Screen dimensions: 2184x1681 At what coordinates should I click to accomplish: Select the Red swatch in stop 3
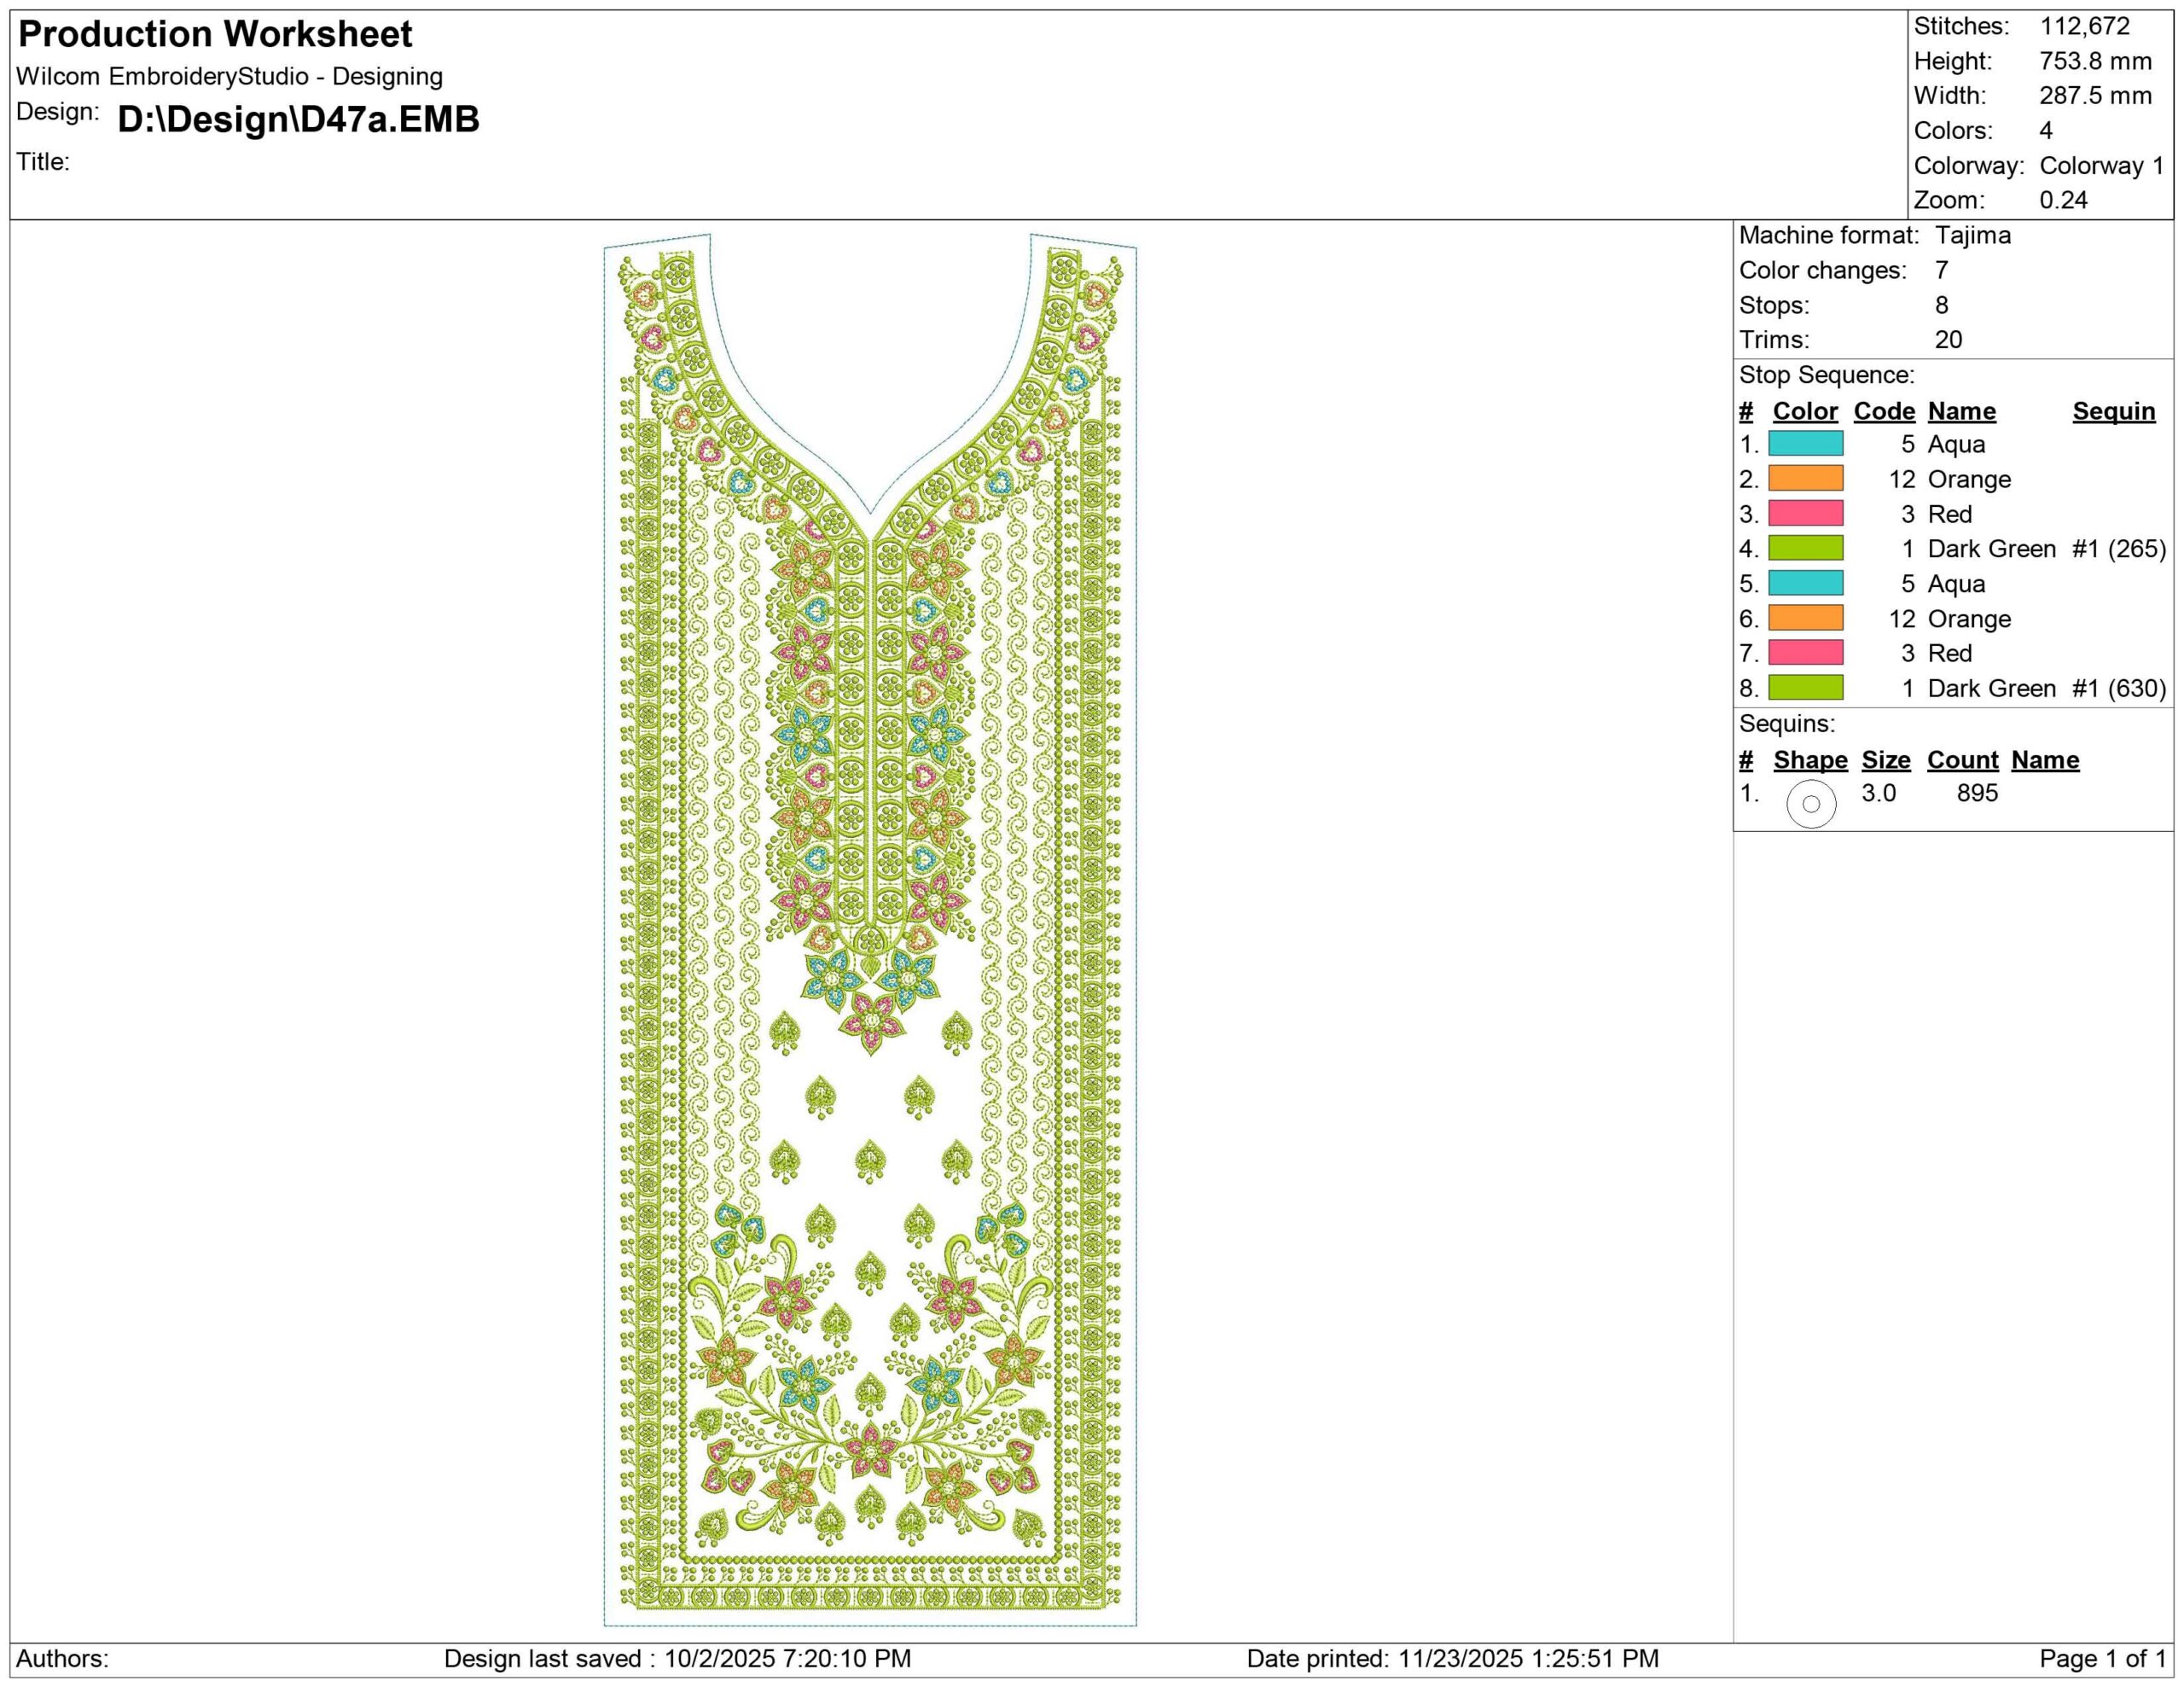coord(1805,514)
